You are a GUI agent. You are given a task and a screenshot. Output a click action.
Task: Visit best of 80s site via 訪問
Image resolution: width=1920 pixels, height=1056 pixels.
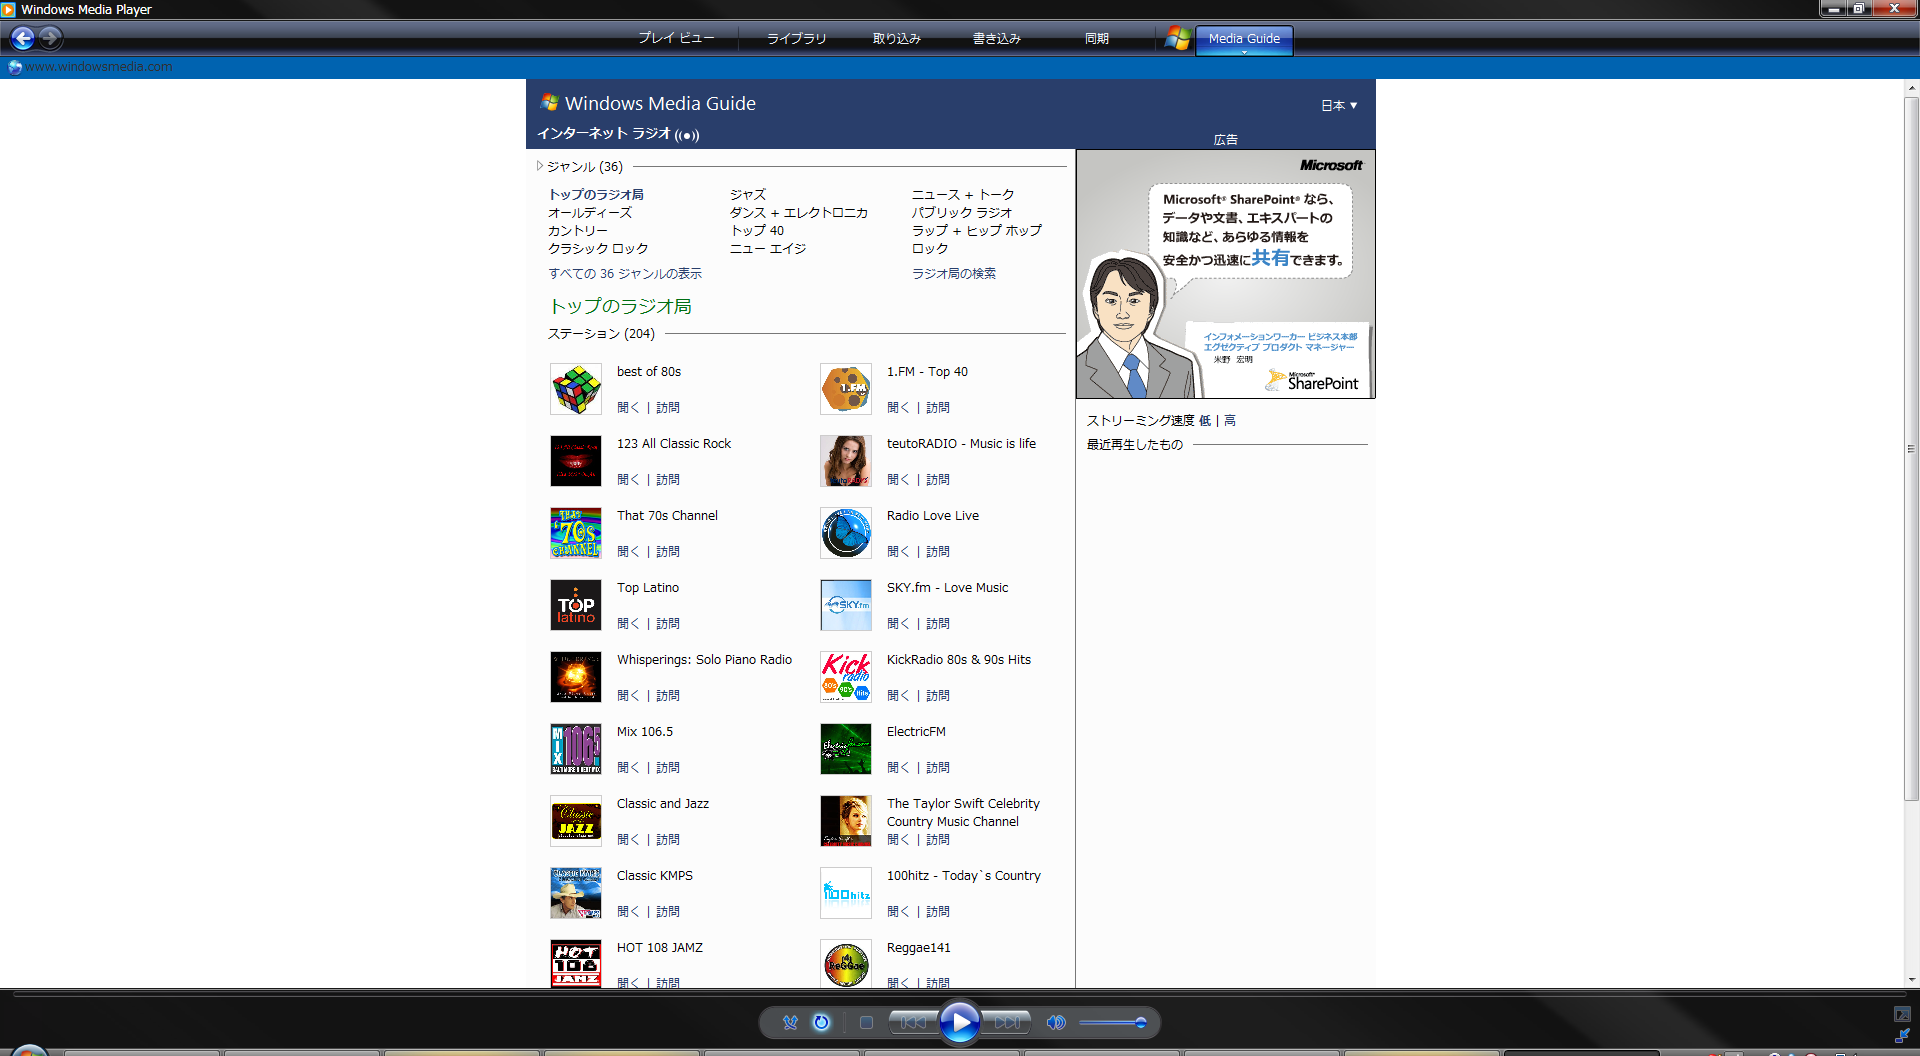pos(668,407)
